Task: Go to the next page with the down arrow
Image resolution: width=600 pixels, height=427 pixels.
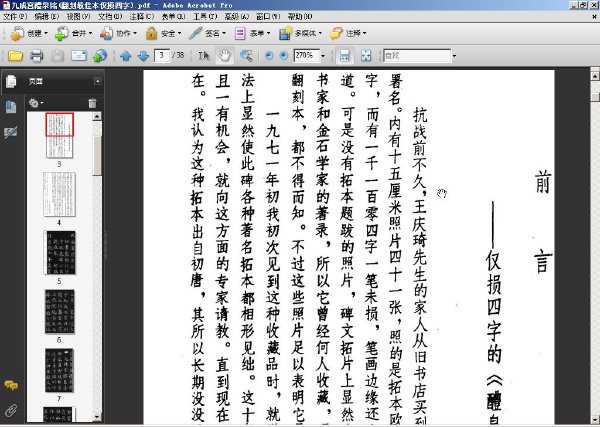Action: 143,56
